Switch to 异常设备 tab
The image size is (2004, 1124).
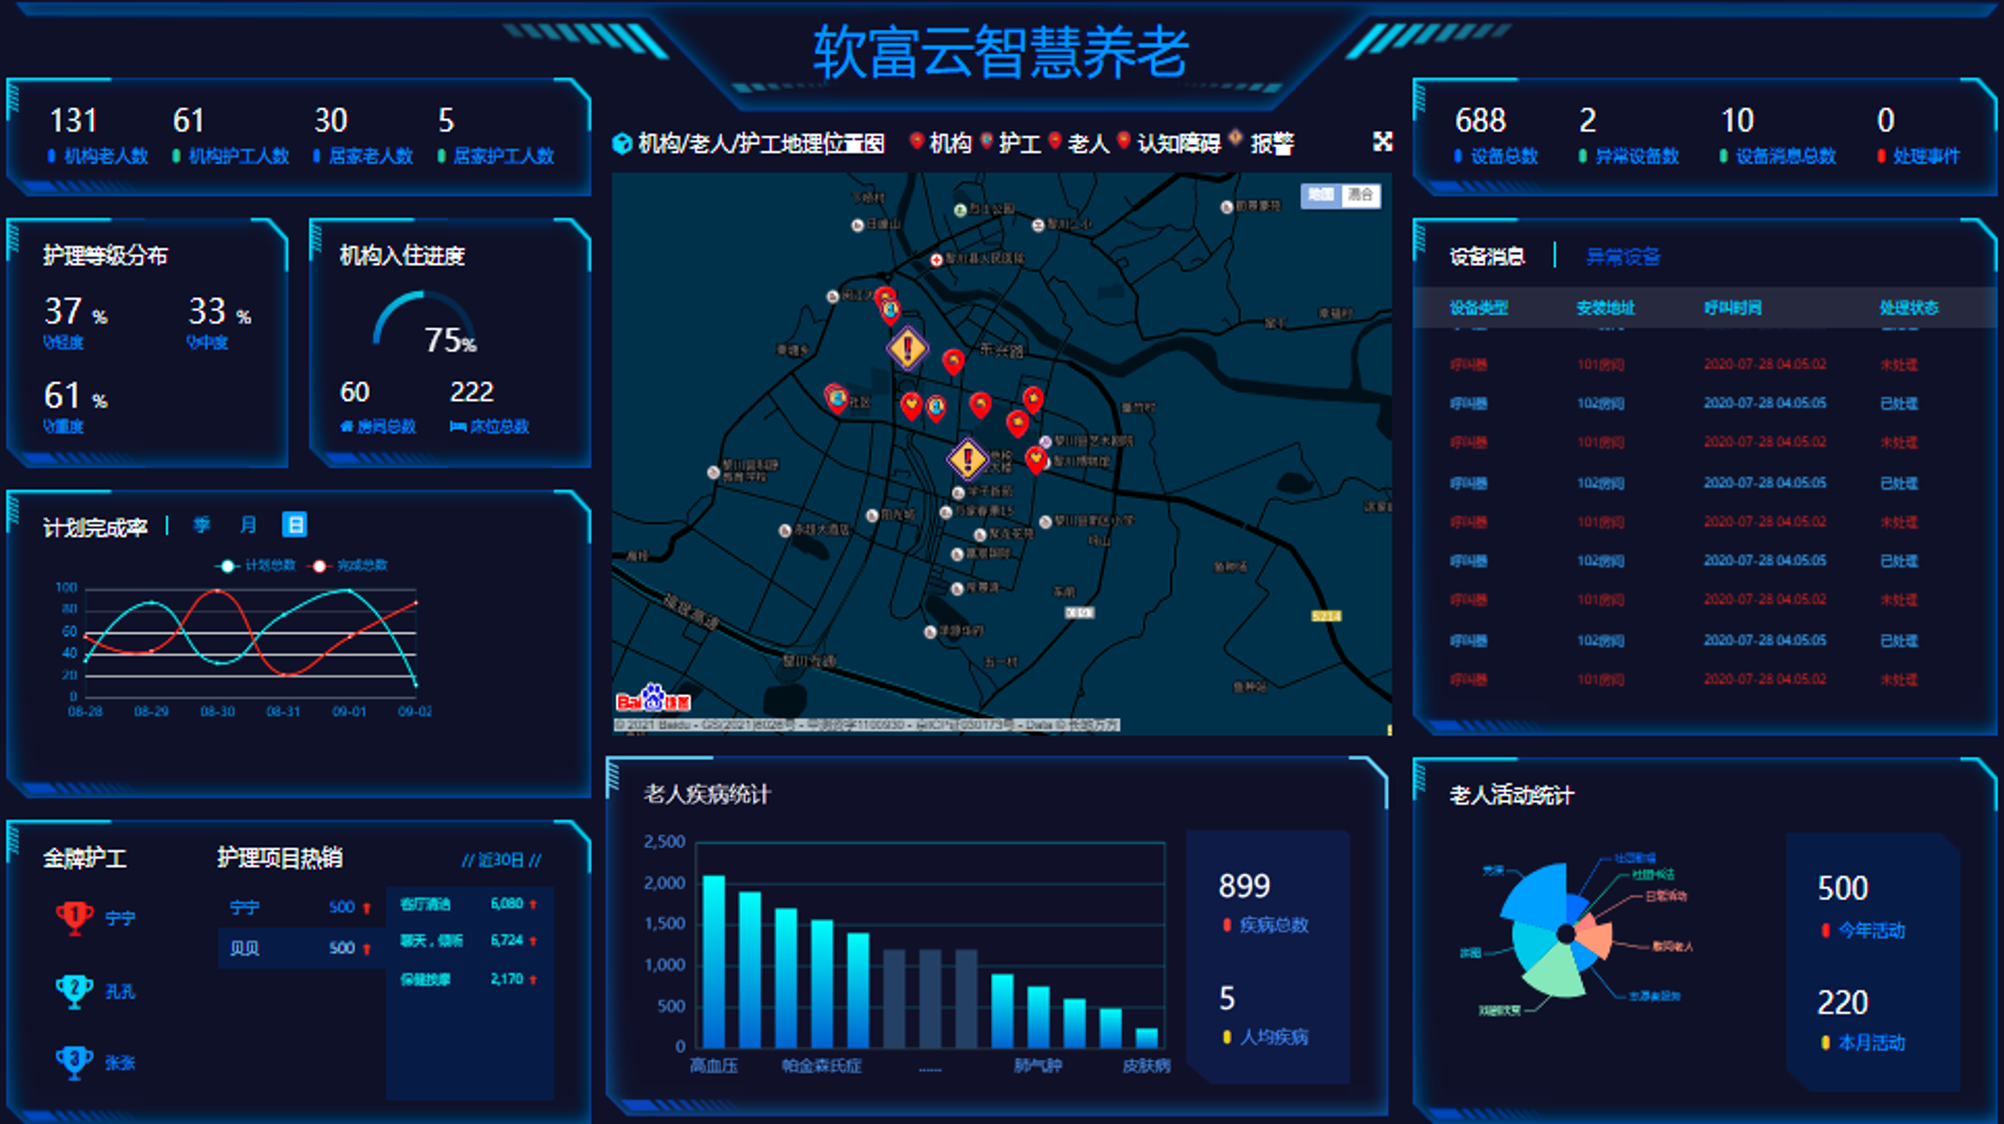click(x=1622, y=257)
